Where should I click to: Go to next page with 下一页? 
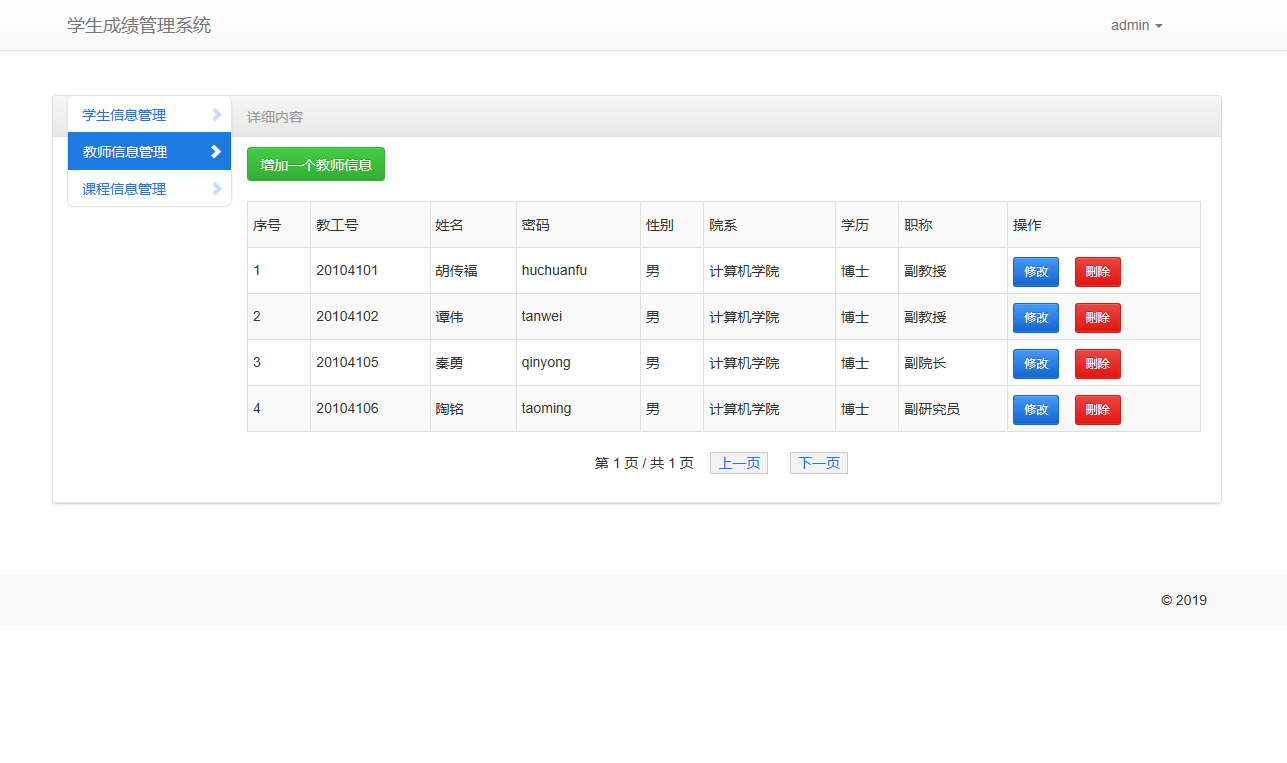(x=818, y=463)
